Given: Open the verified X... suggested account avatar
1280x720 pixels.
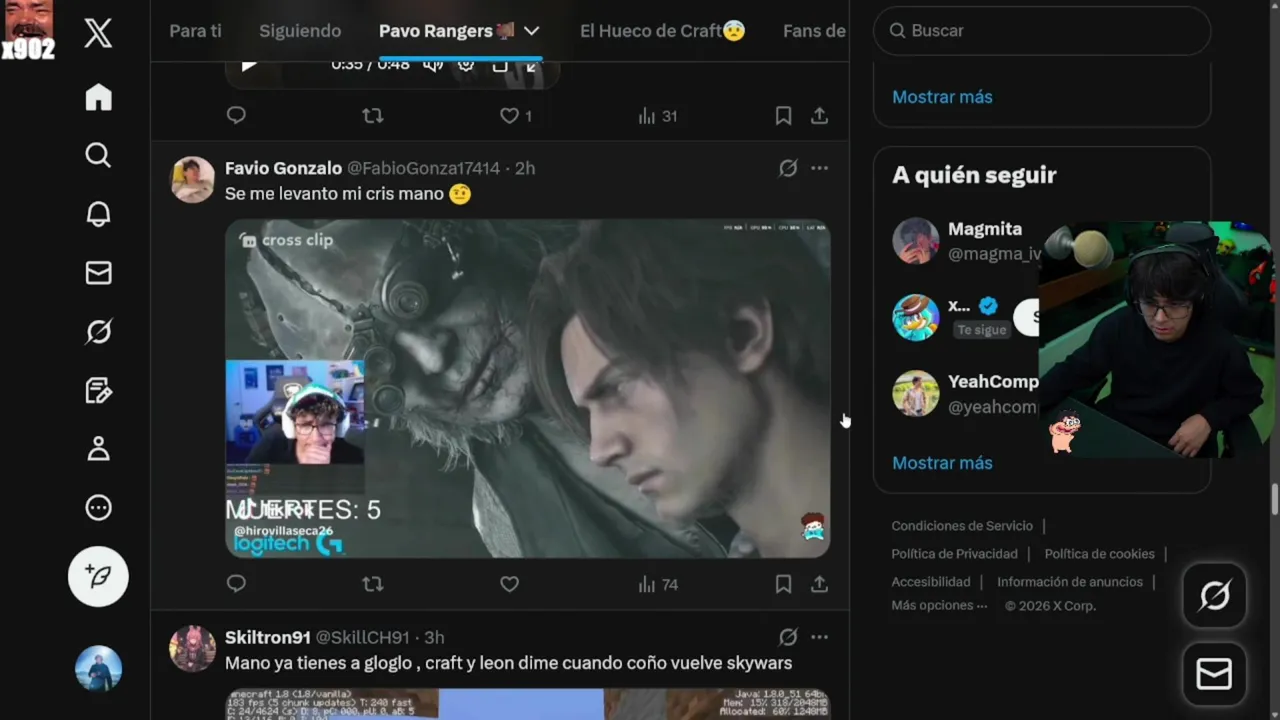Looking at the screenshot, I should [x=915, y=317].
